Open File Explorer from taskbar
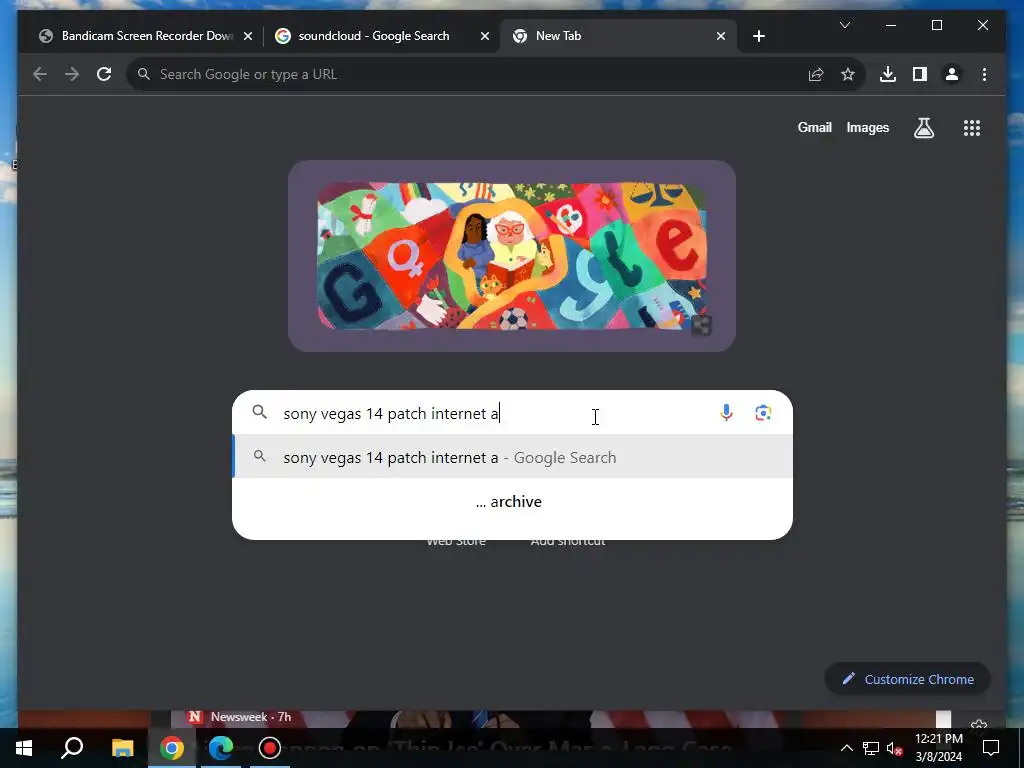This screenshot has width=1024, height=768. click(122, 748)
